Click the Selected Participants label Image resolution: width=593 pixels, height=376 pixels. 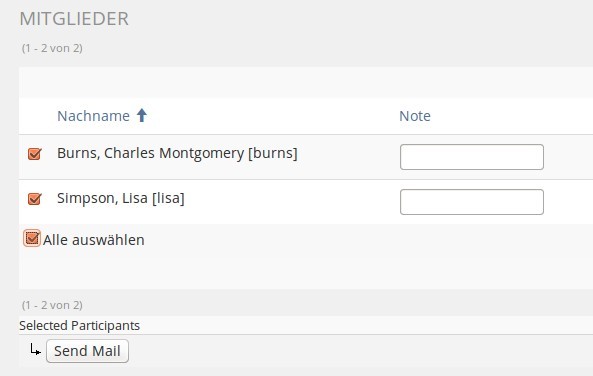click(x=79, y=326)
